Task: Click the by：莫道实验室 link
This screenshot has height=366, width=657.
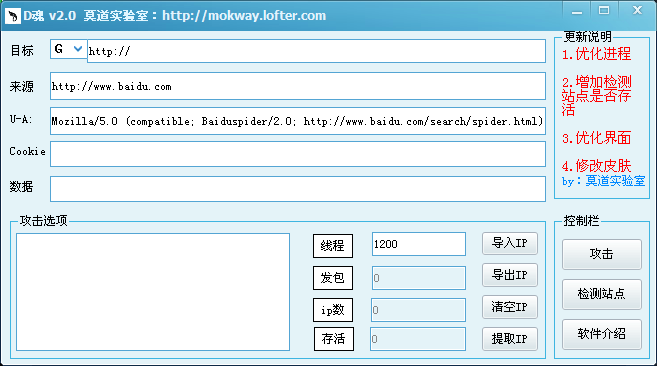Action: coord(603,181)
